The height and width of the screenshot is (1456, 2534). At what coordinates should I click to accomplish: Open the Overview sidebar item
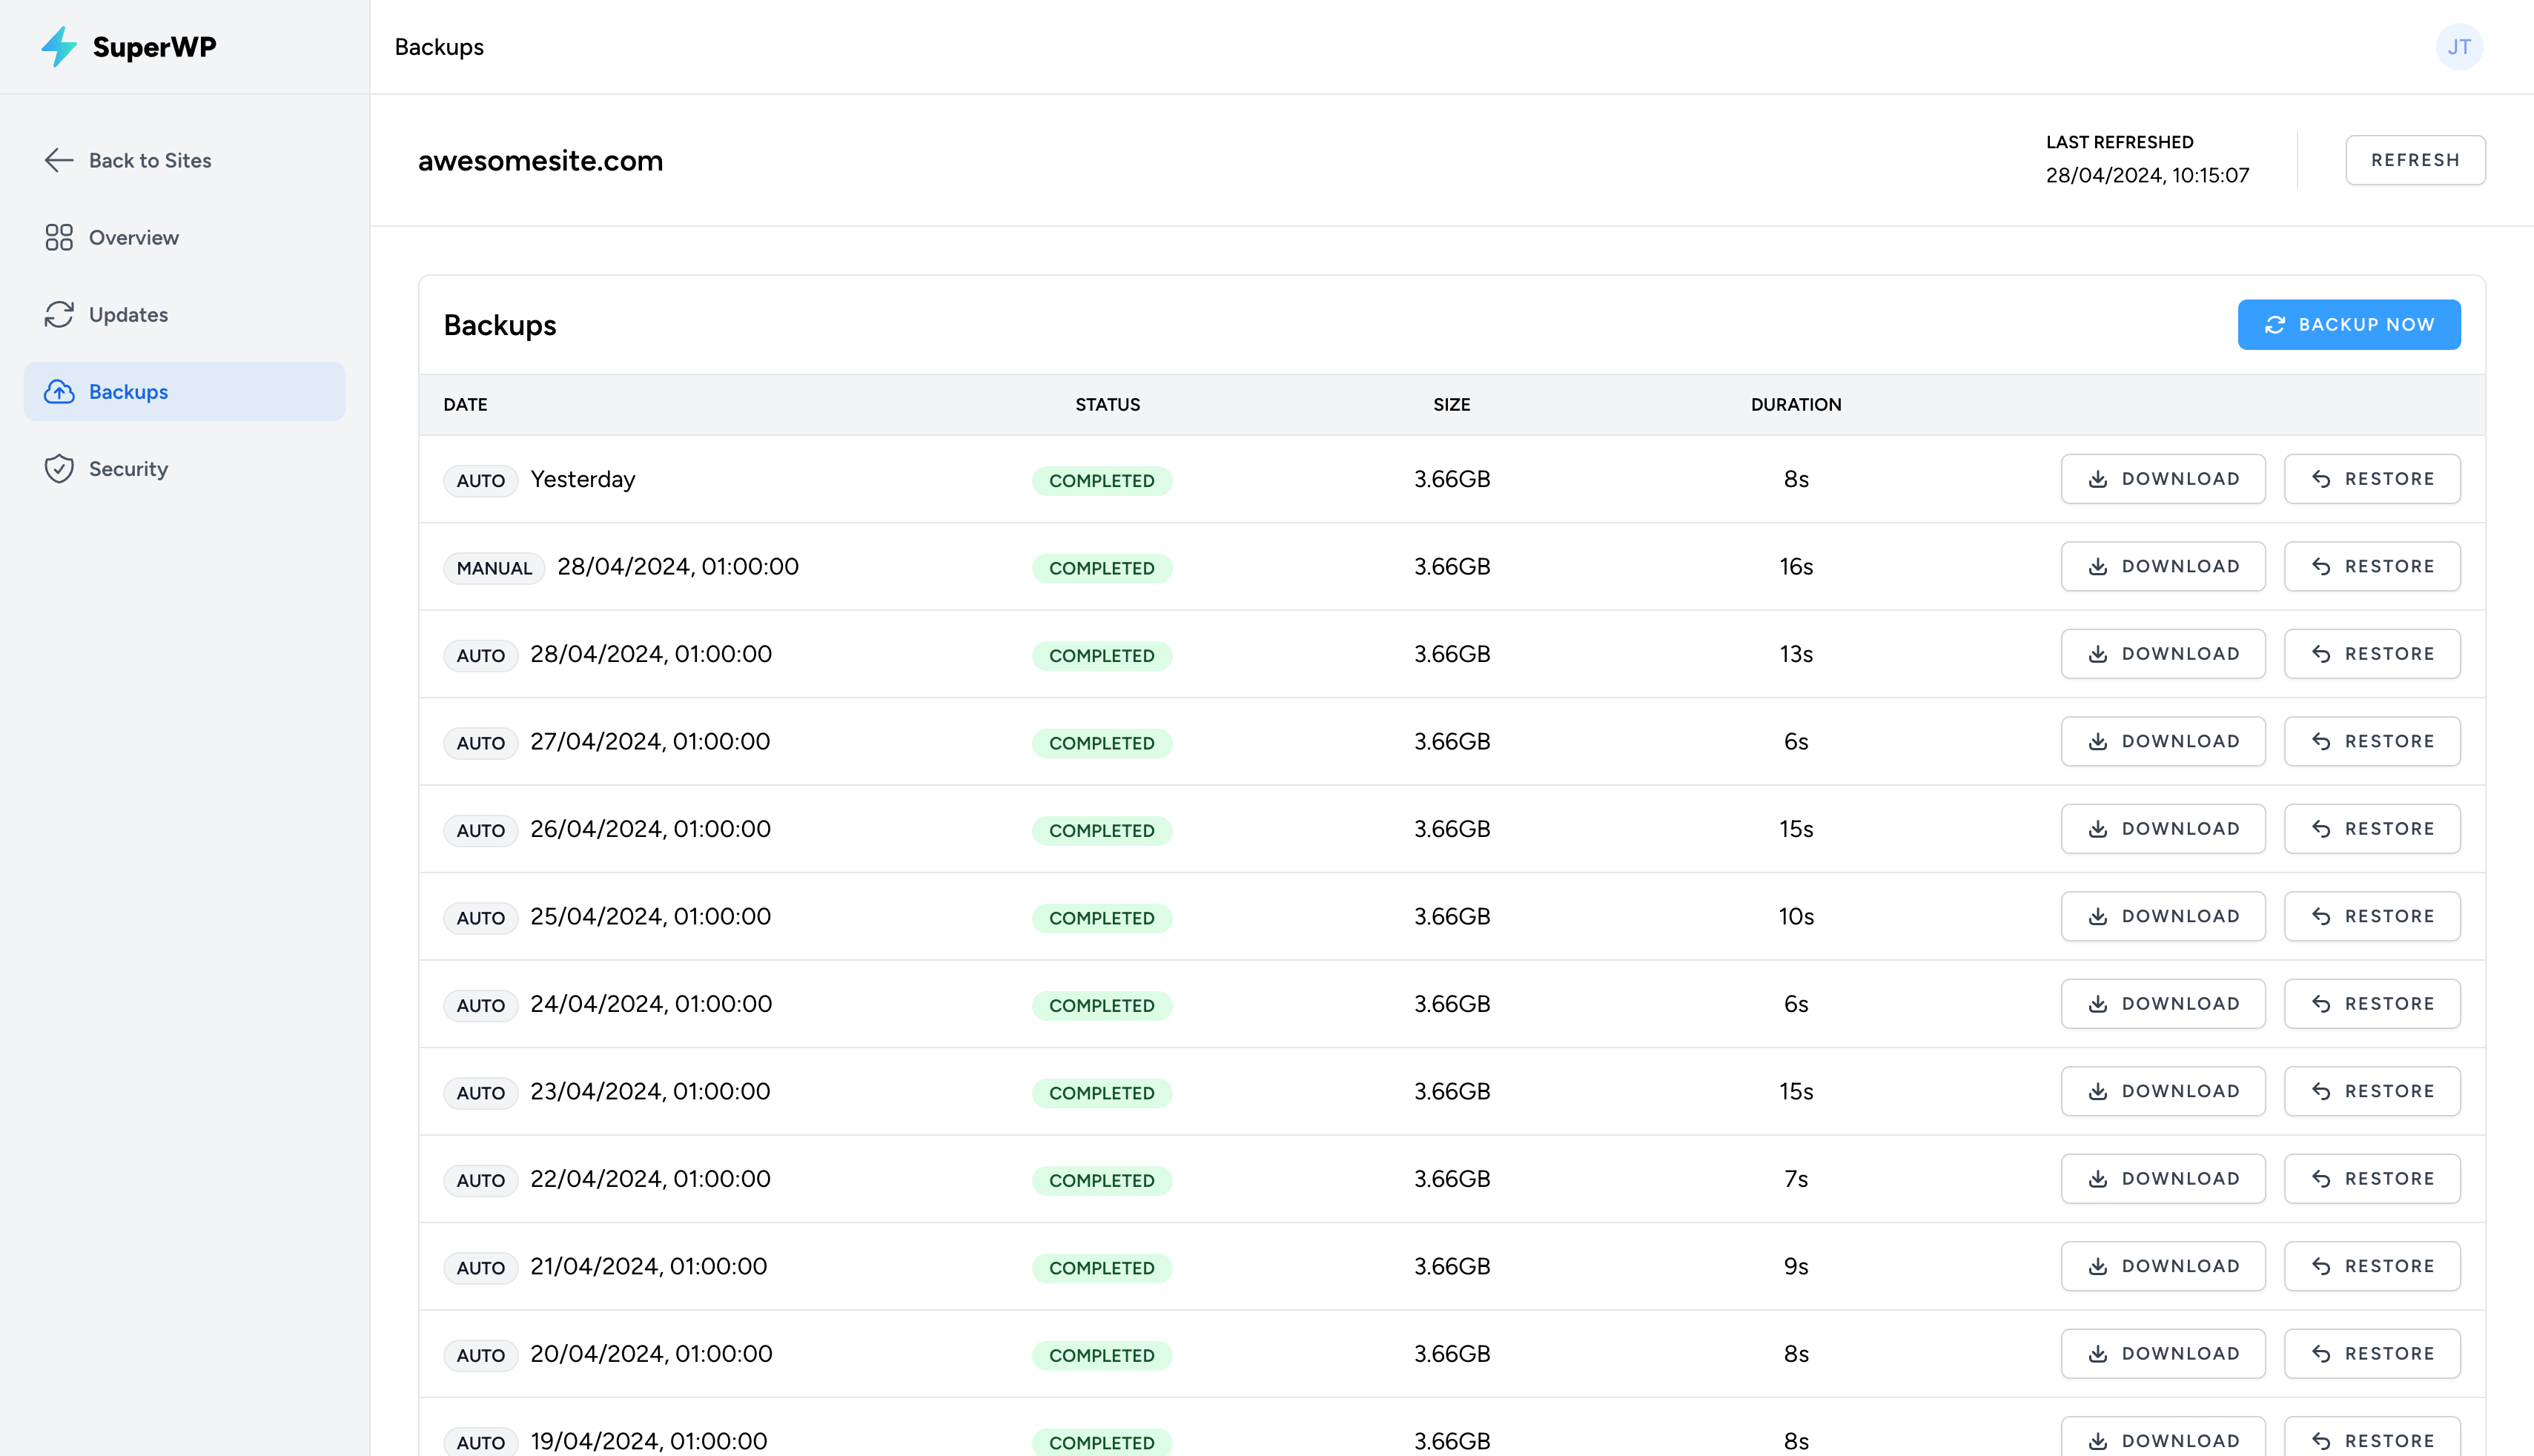click(x=133, y=237)
